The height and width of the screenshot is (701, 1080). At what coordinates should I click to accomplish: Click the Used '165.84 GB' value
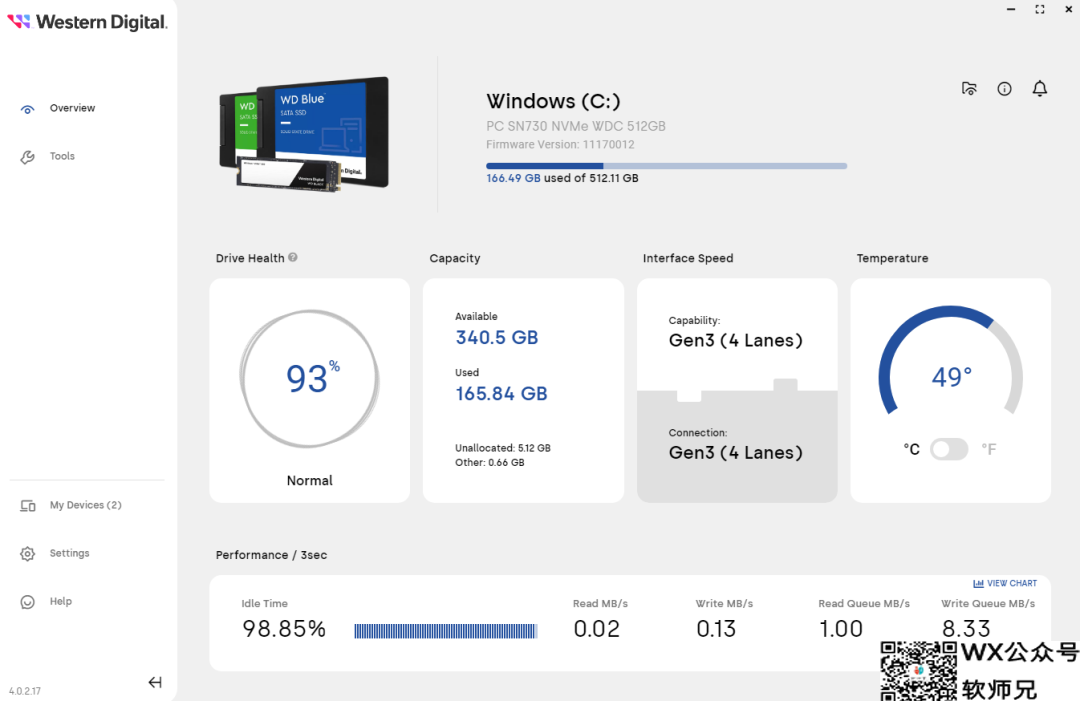point(501,394)
